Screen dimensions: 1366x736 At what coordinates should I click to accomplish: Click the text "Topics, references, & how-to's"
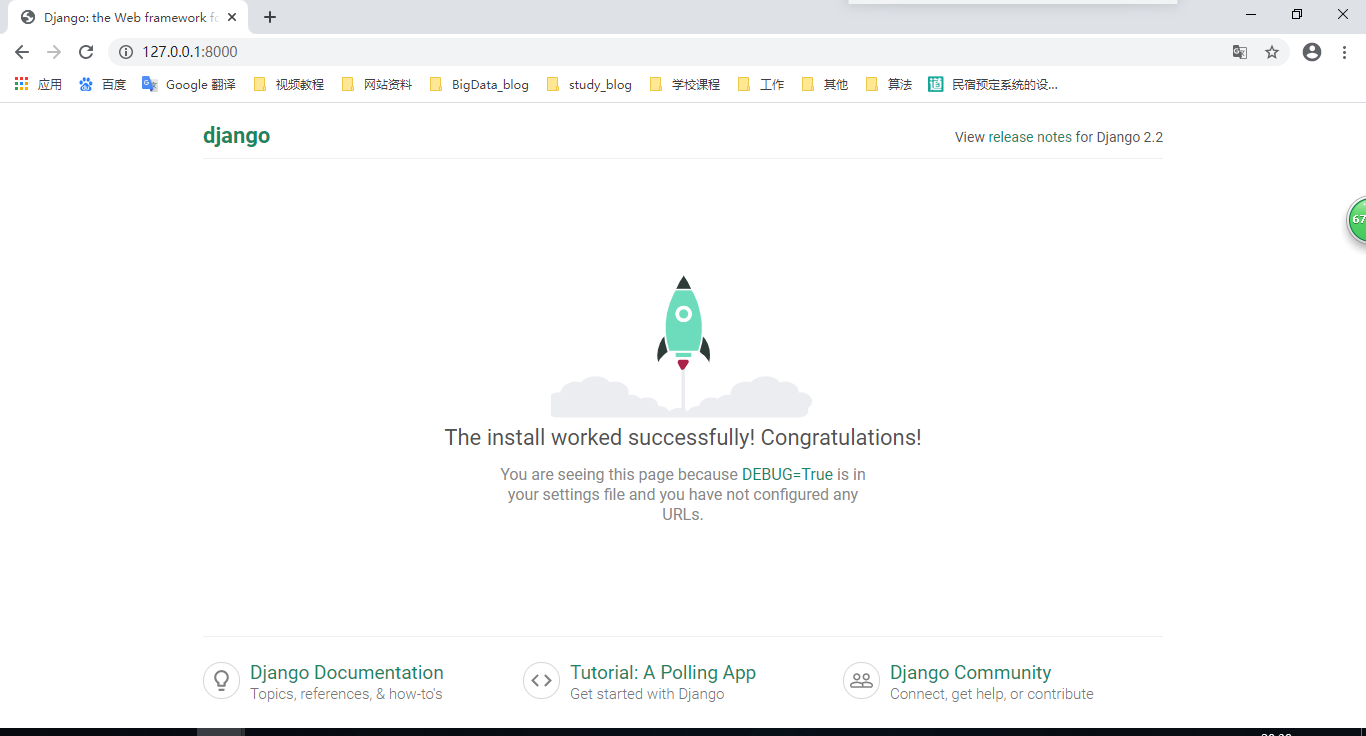(346, 694)
